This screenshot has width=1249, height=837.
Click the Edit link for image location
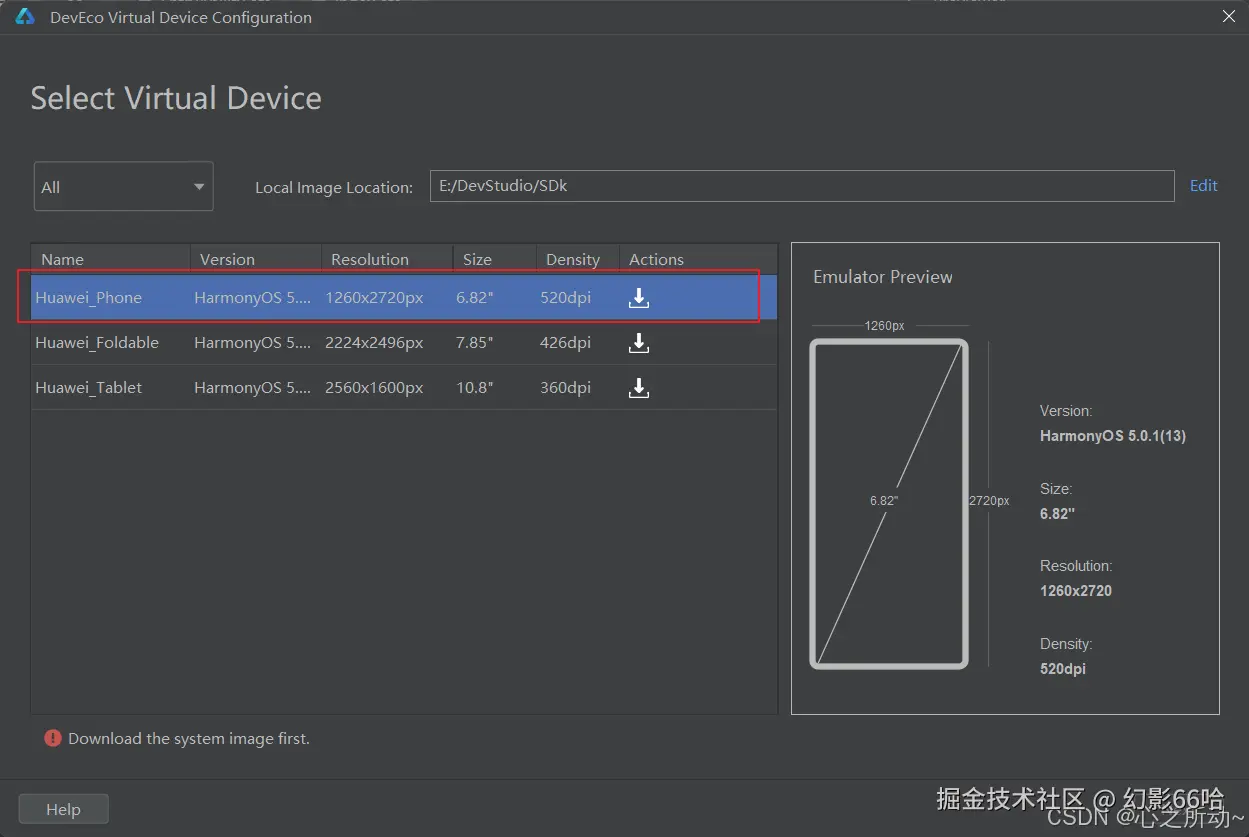point(1203,186)
